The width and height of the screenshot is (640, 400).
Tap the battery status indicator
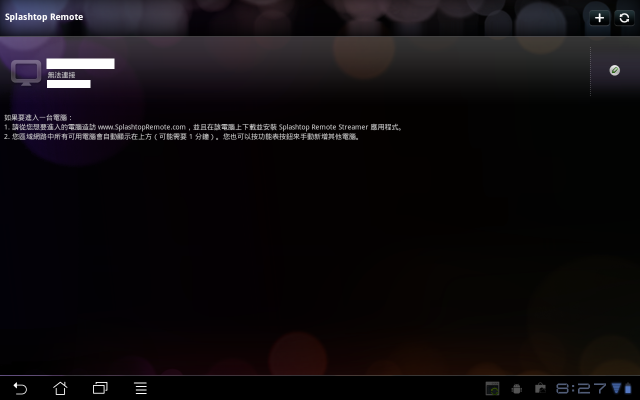click(628, 388)
